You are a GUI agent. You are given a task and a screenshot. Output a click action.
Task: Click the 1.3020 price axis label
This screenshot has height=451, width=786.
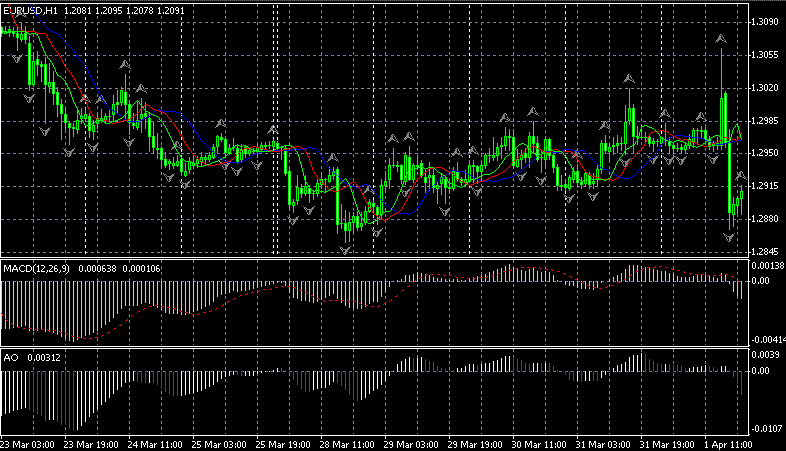765,88
